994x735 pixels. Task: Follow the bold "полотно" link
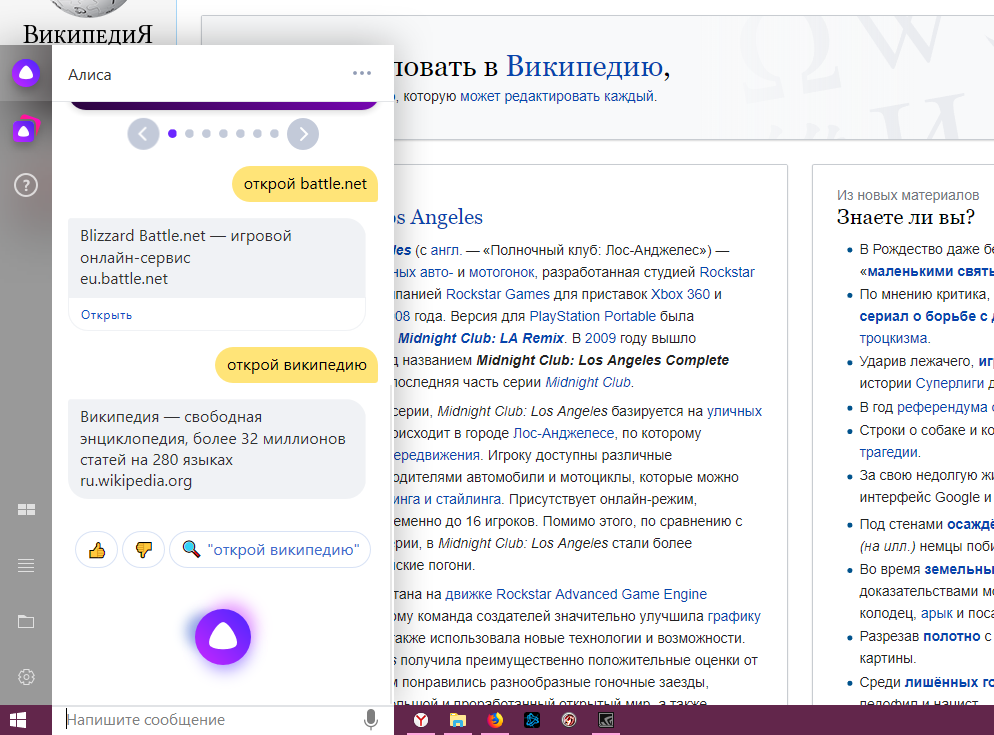952,636
